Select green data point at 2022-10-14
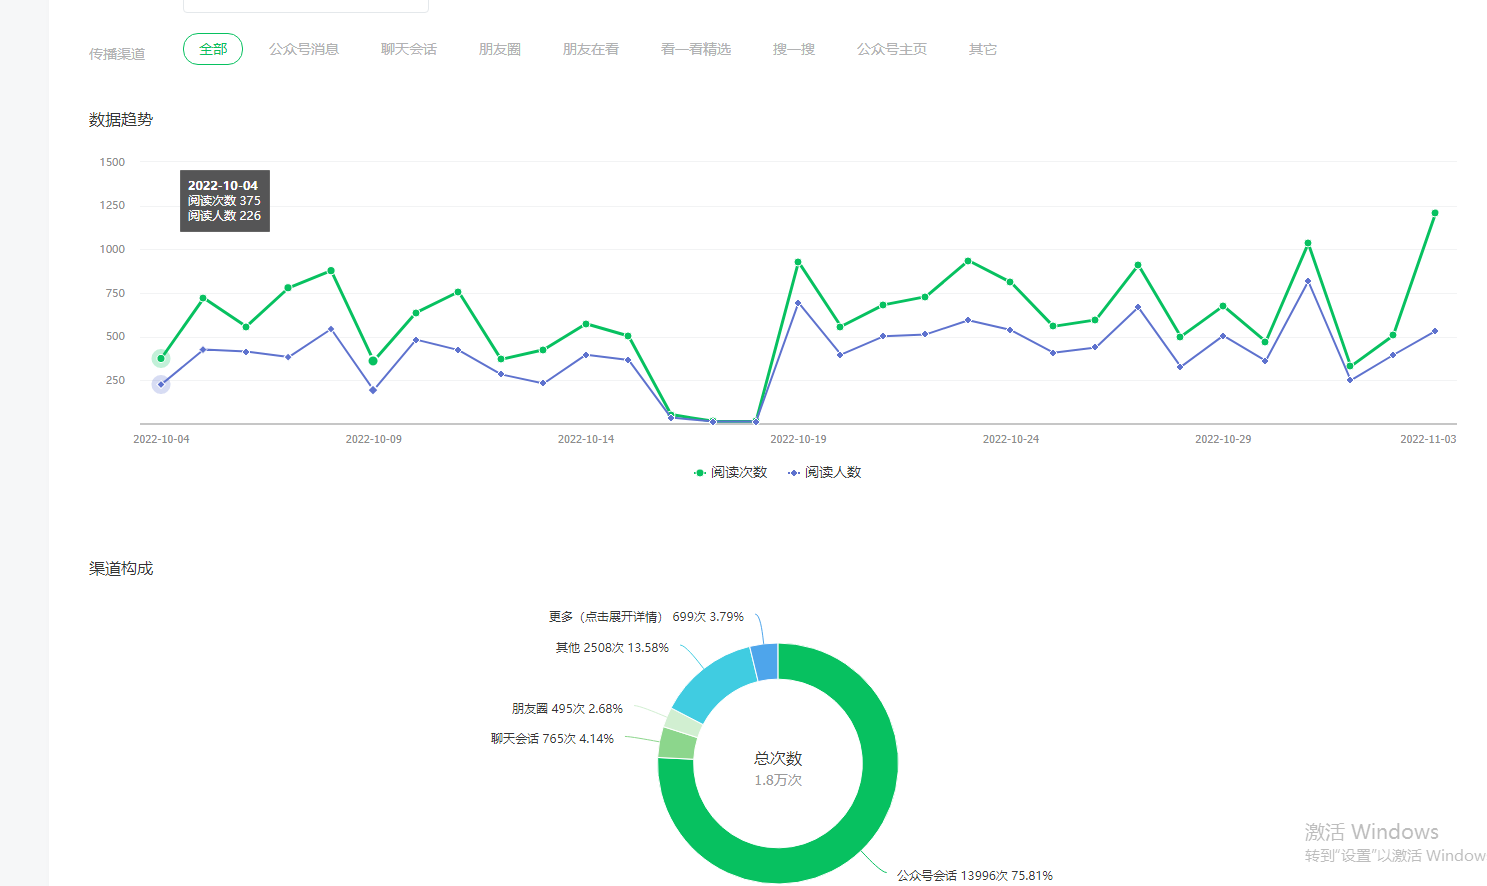This screenshot has height=886, width=1487. (x=586, y=324)
